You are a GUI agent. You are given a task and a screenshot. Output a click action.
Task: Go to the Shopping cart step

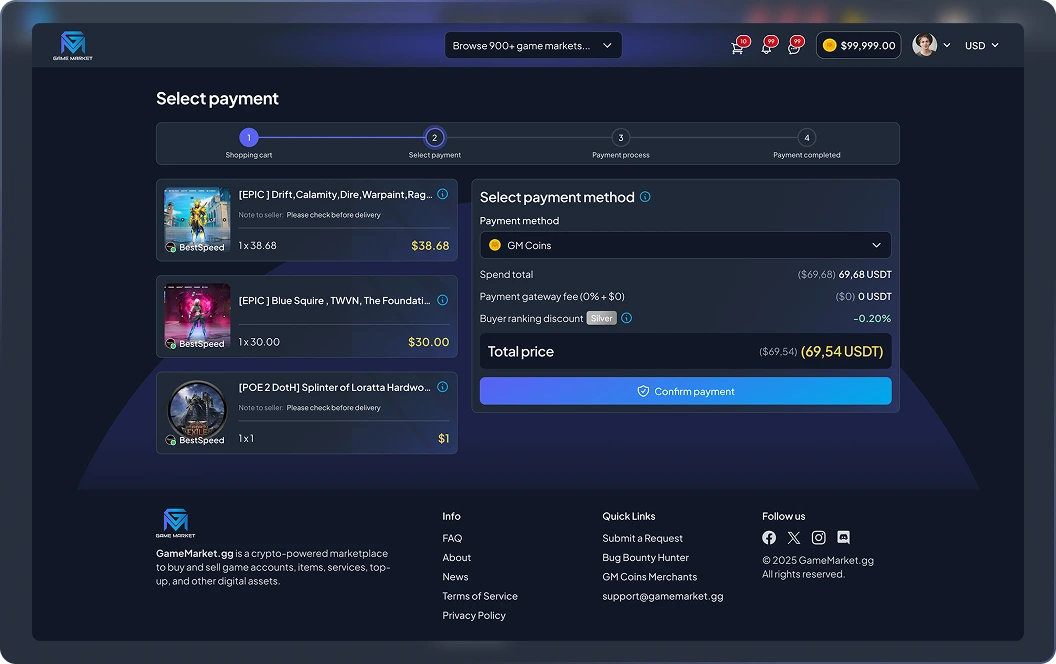(249, 137)
